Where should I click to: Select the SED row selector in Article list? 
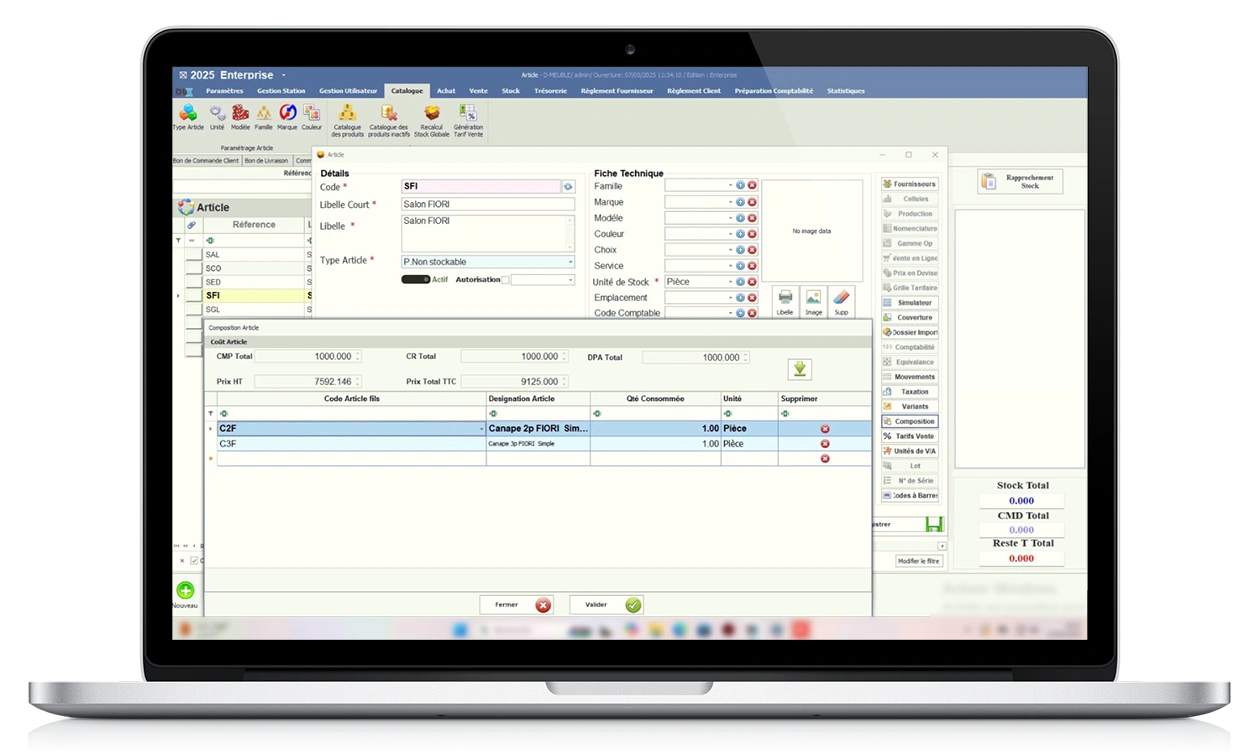click(x=195, y=283)
